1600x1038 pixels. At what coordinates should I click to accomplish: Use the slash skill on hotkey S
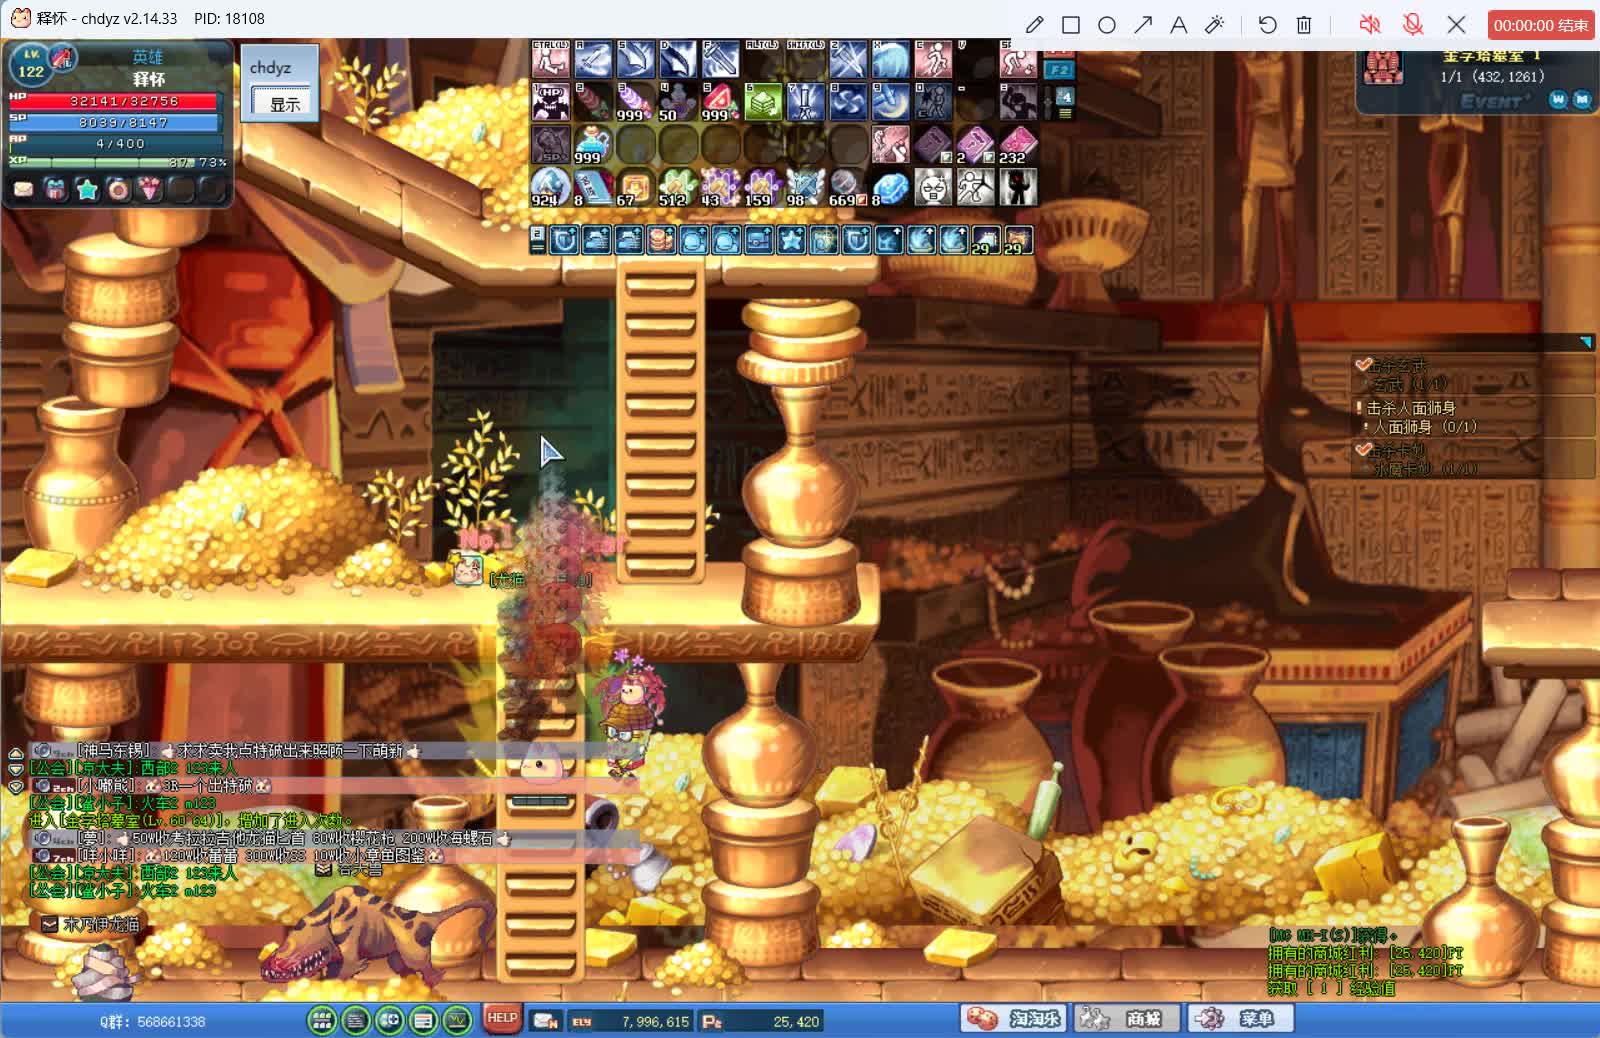[x=635, y=60]
